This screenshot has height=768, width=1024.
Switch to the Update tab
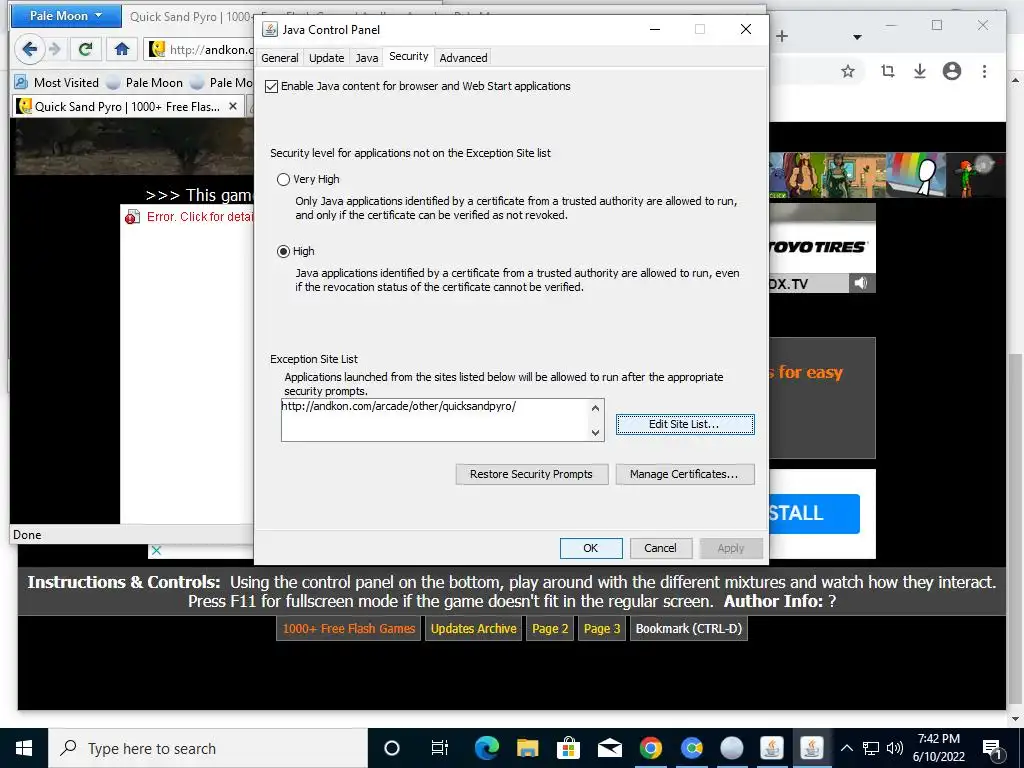(327, 57)
